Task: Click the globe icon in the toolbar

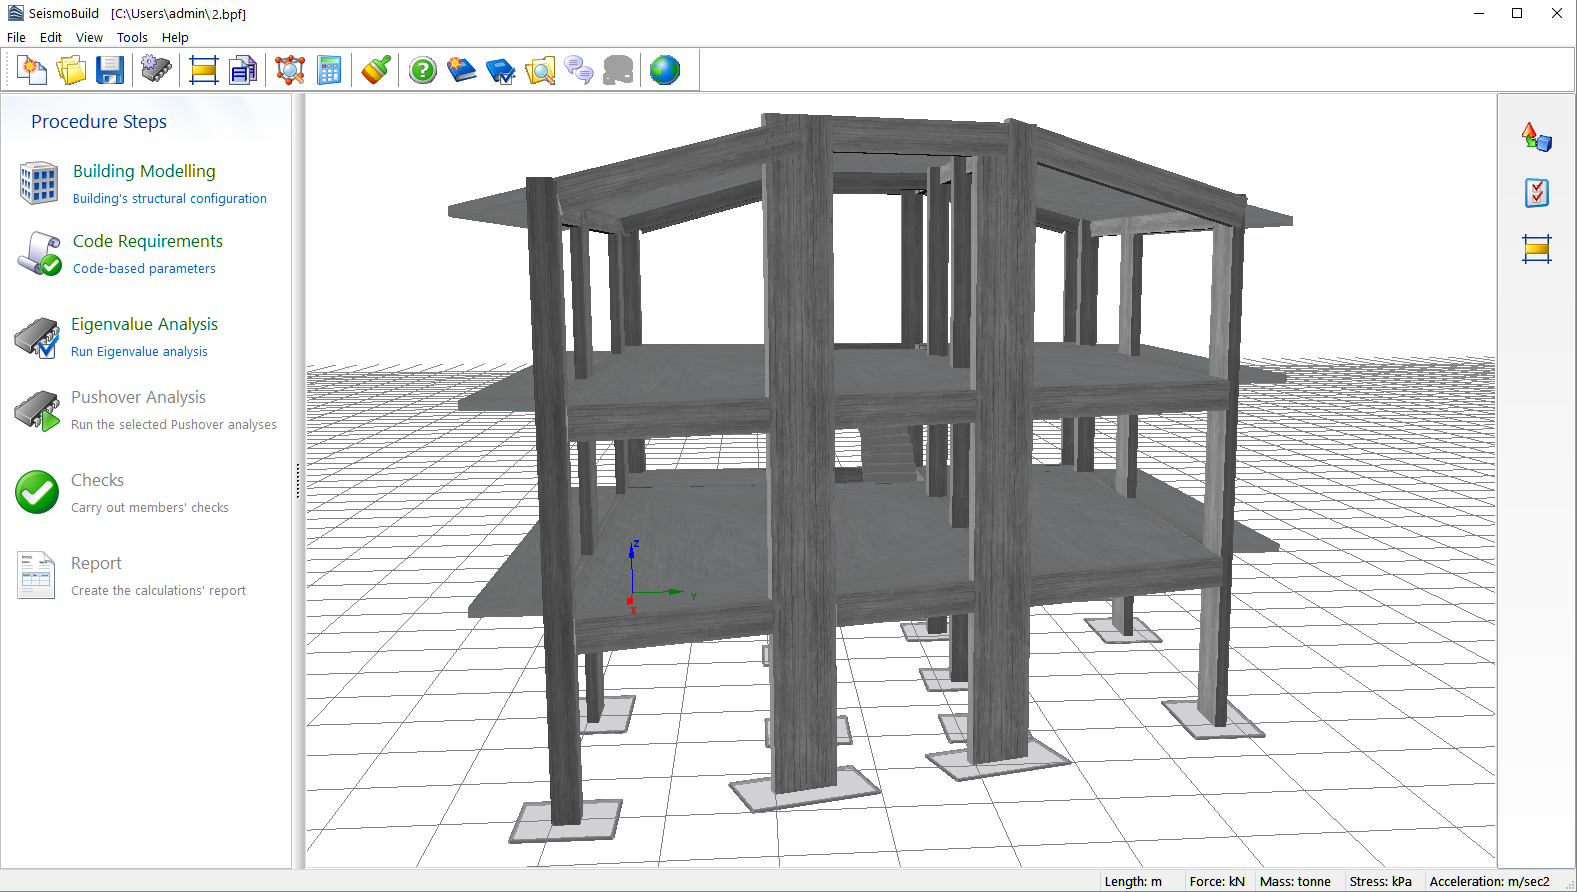Action: tap(665, 70)
